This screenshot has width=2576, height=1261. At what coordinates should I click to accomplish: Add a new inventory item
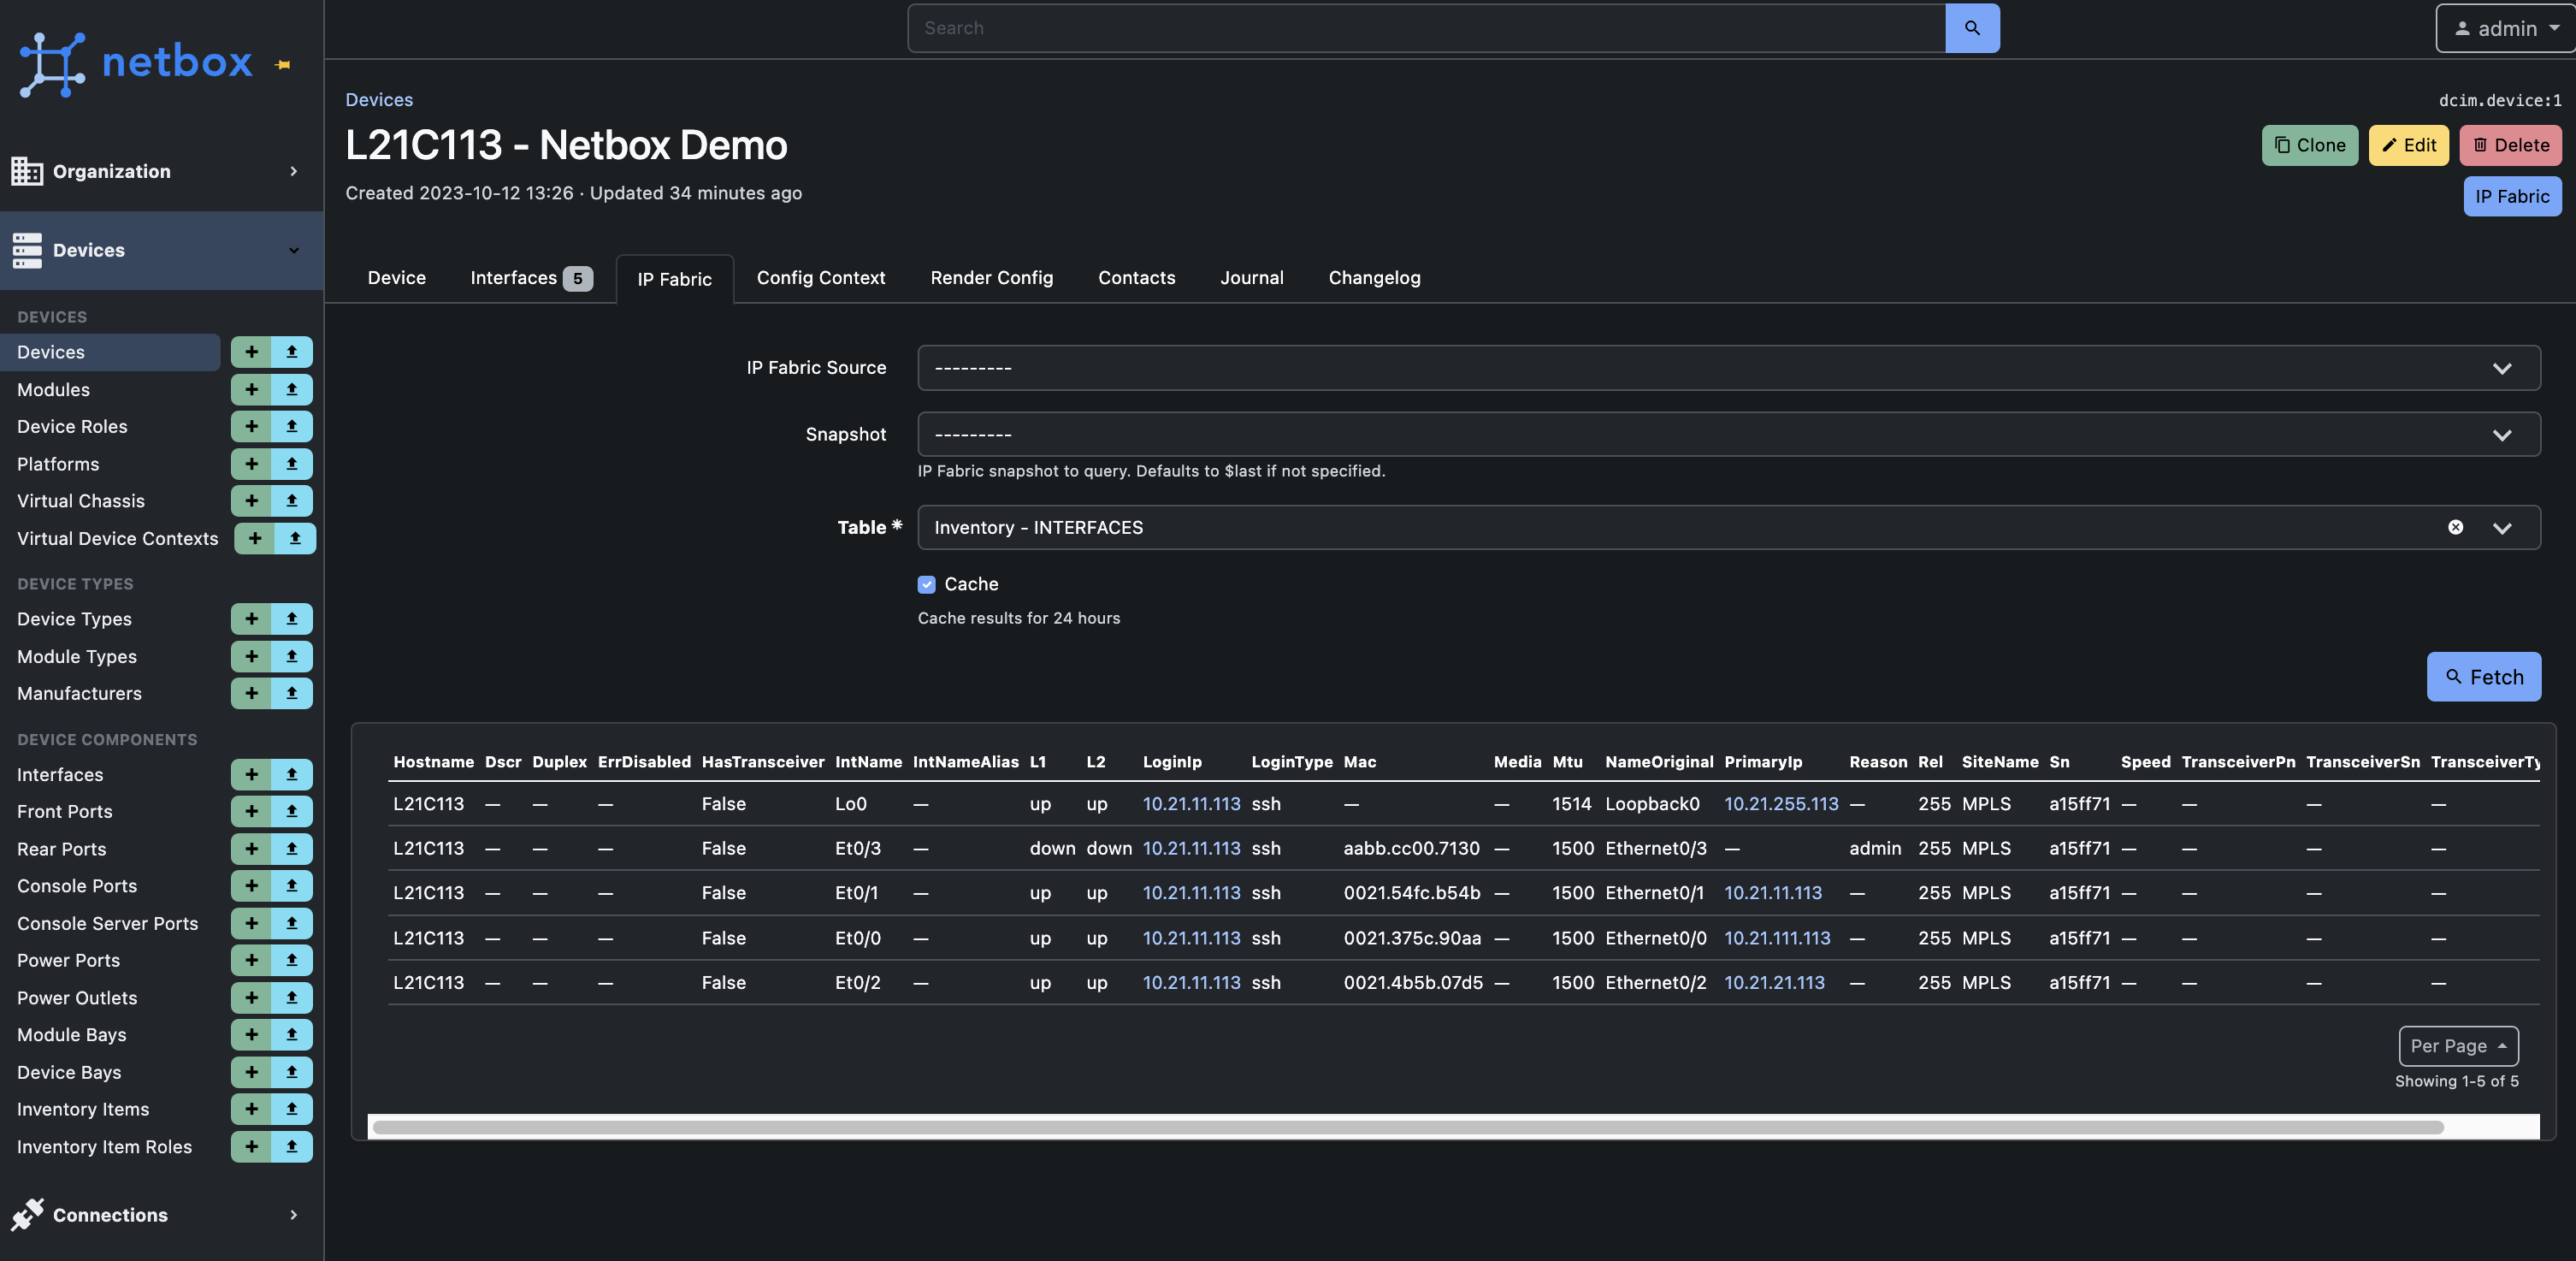(251, 1109)
